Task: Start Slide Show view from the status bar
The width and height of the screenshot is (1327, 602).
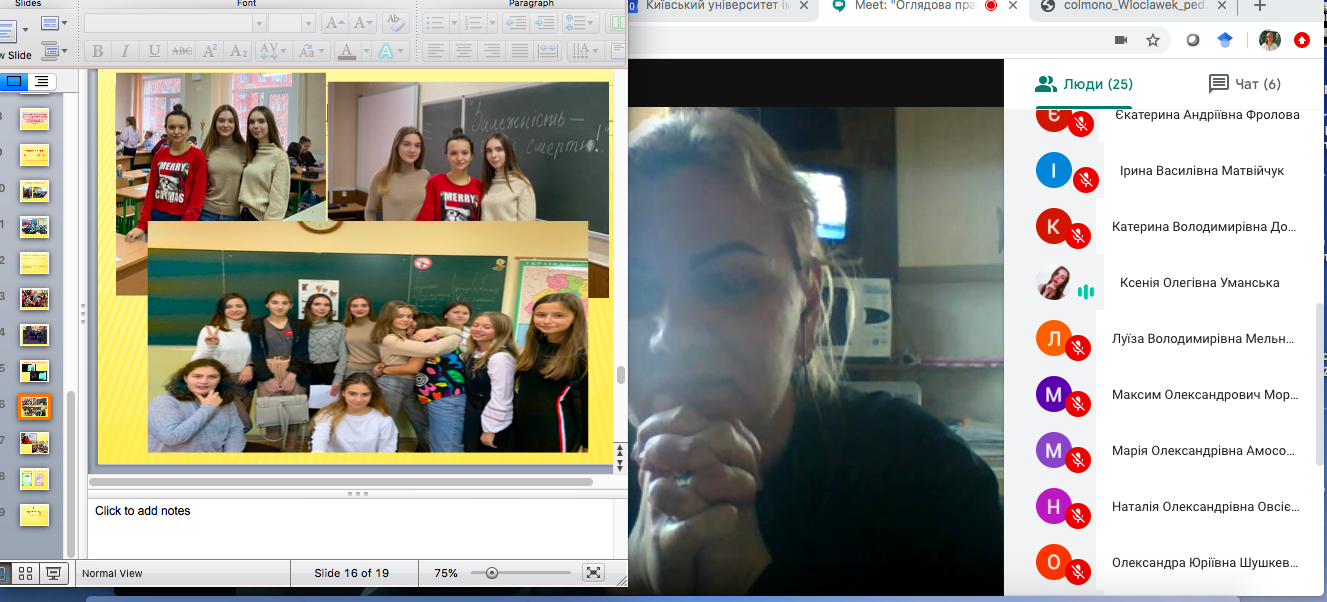Action: coord(53,573)
